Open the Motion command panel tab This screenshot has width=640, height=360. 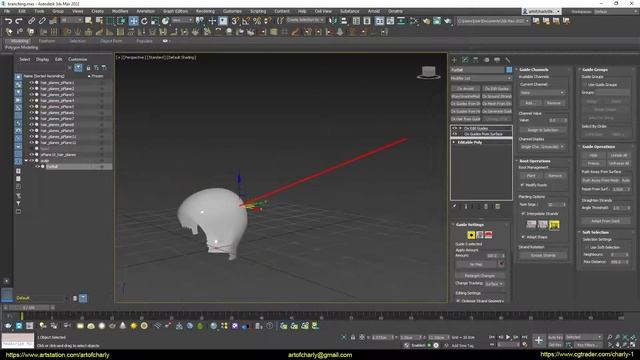coord(486,60)
